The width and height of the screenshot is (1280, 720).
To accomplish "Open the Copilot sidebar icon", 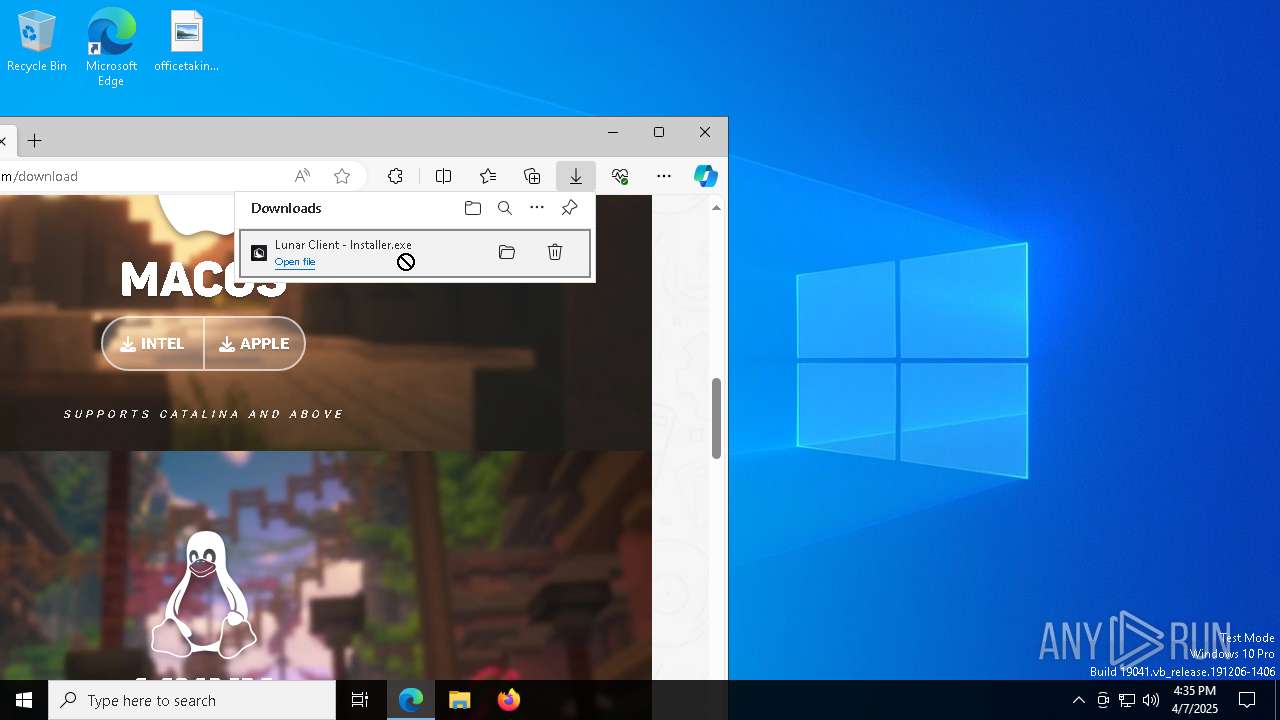I will point(706,176).
